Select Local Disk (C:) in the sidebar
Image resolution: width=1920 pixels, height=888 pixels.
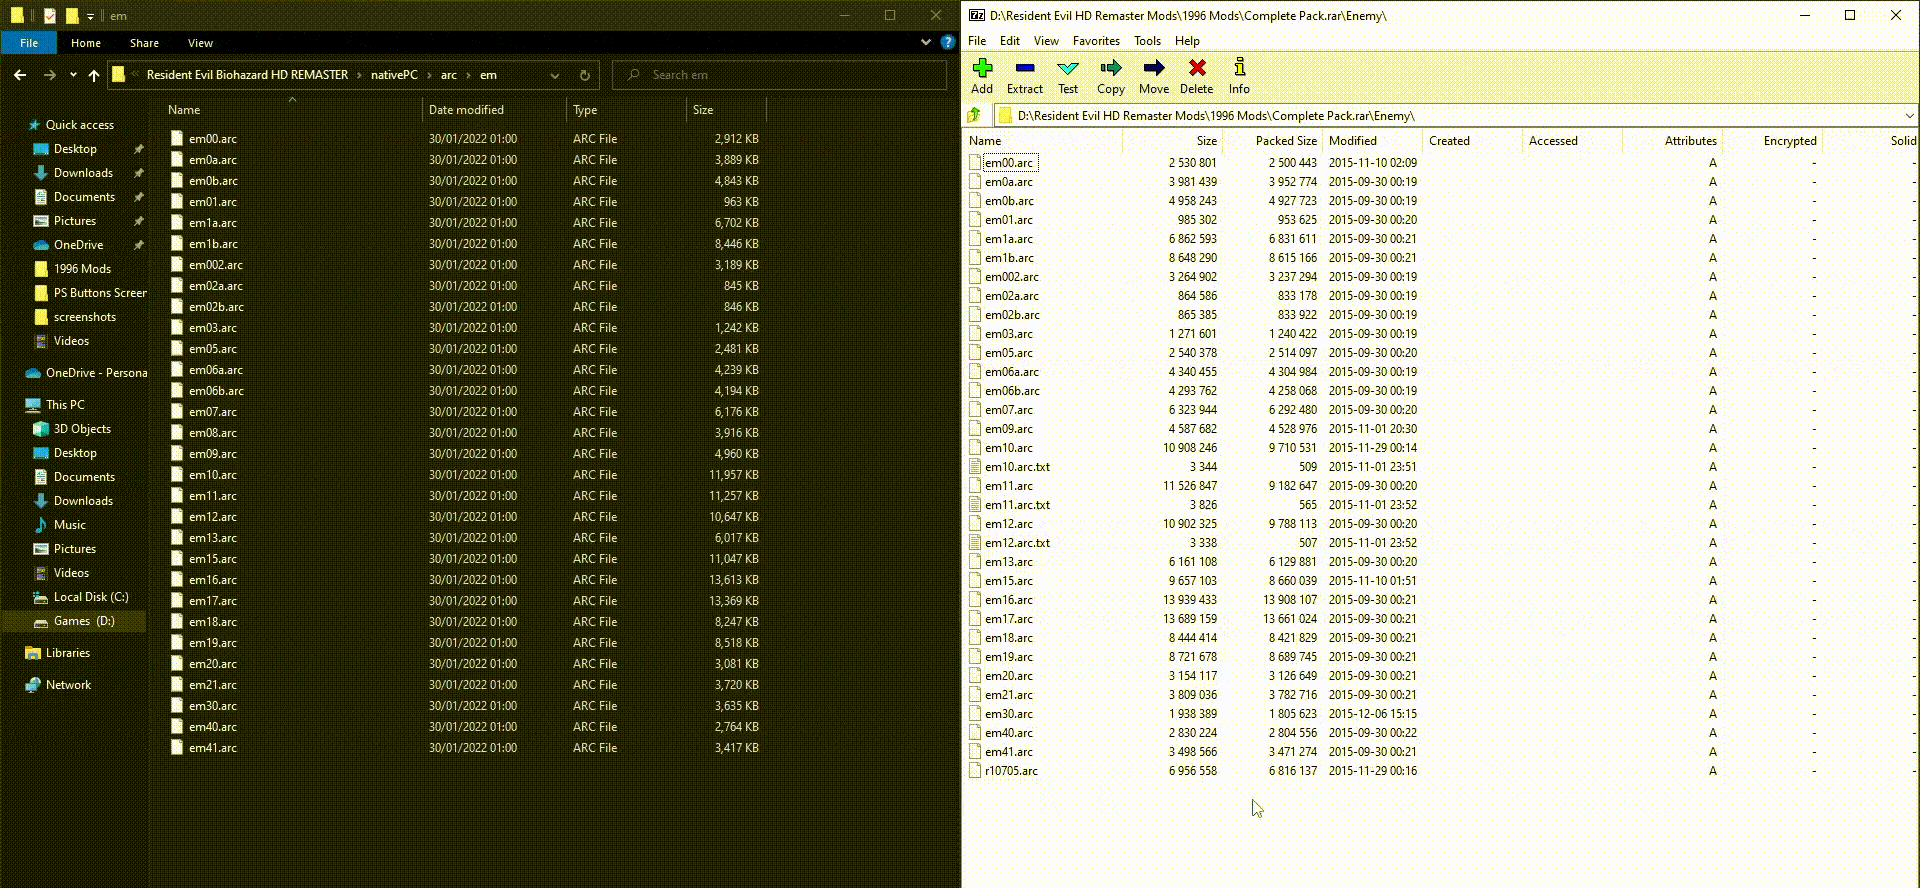click(x=91, y=597)
